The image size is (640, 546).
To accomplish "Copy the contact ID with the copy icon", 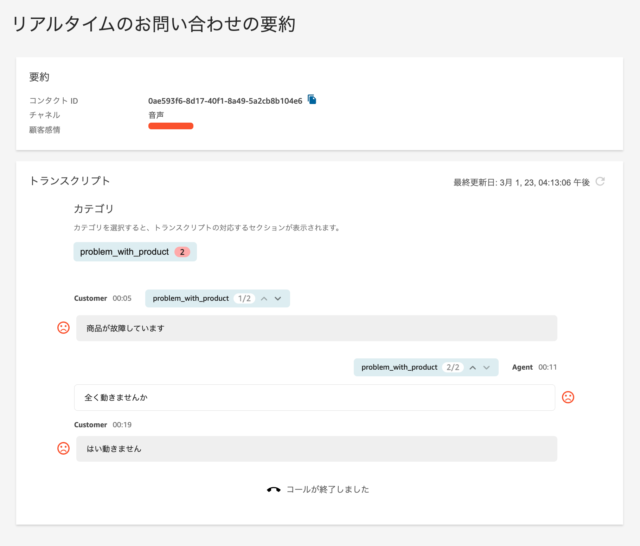I will tap(312, 100).
